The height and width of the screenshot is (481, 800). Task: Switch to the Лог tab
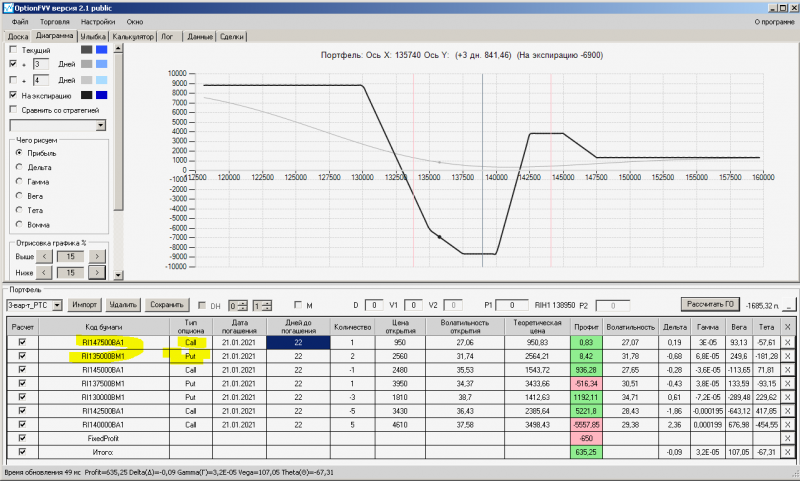click(x=167, y=37)
